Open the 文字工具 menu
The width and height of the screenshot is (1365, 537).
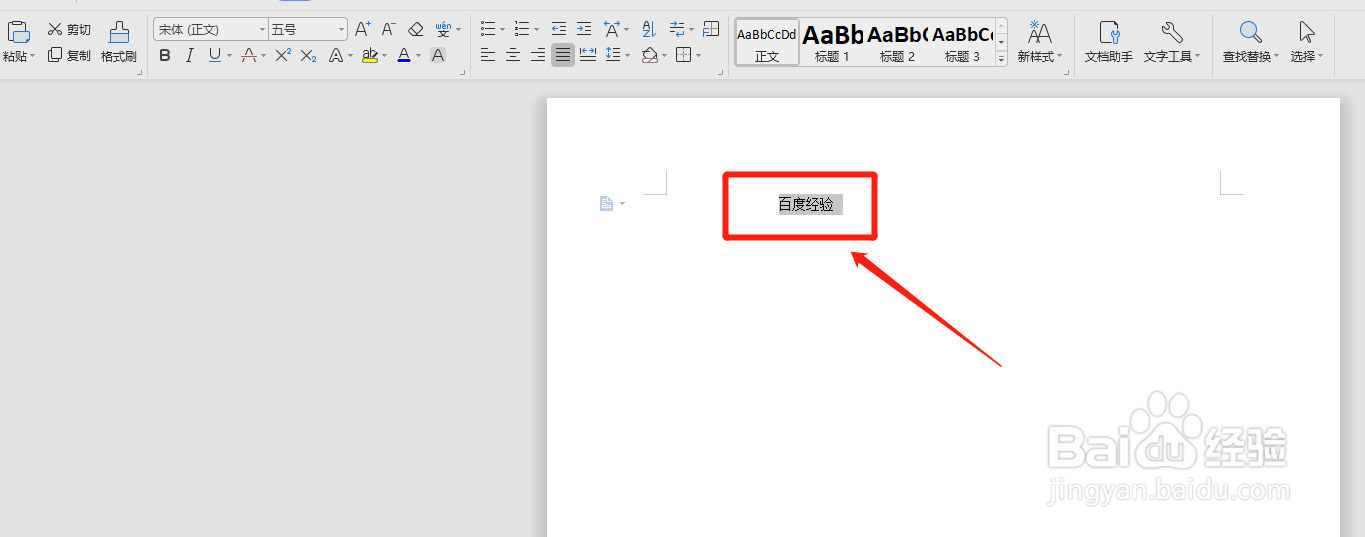1172,42
